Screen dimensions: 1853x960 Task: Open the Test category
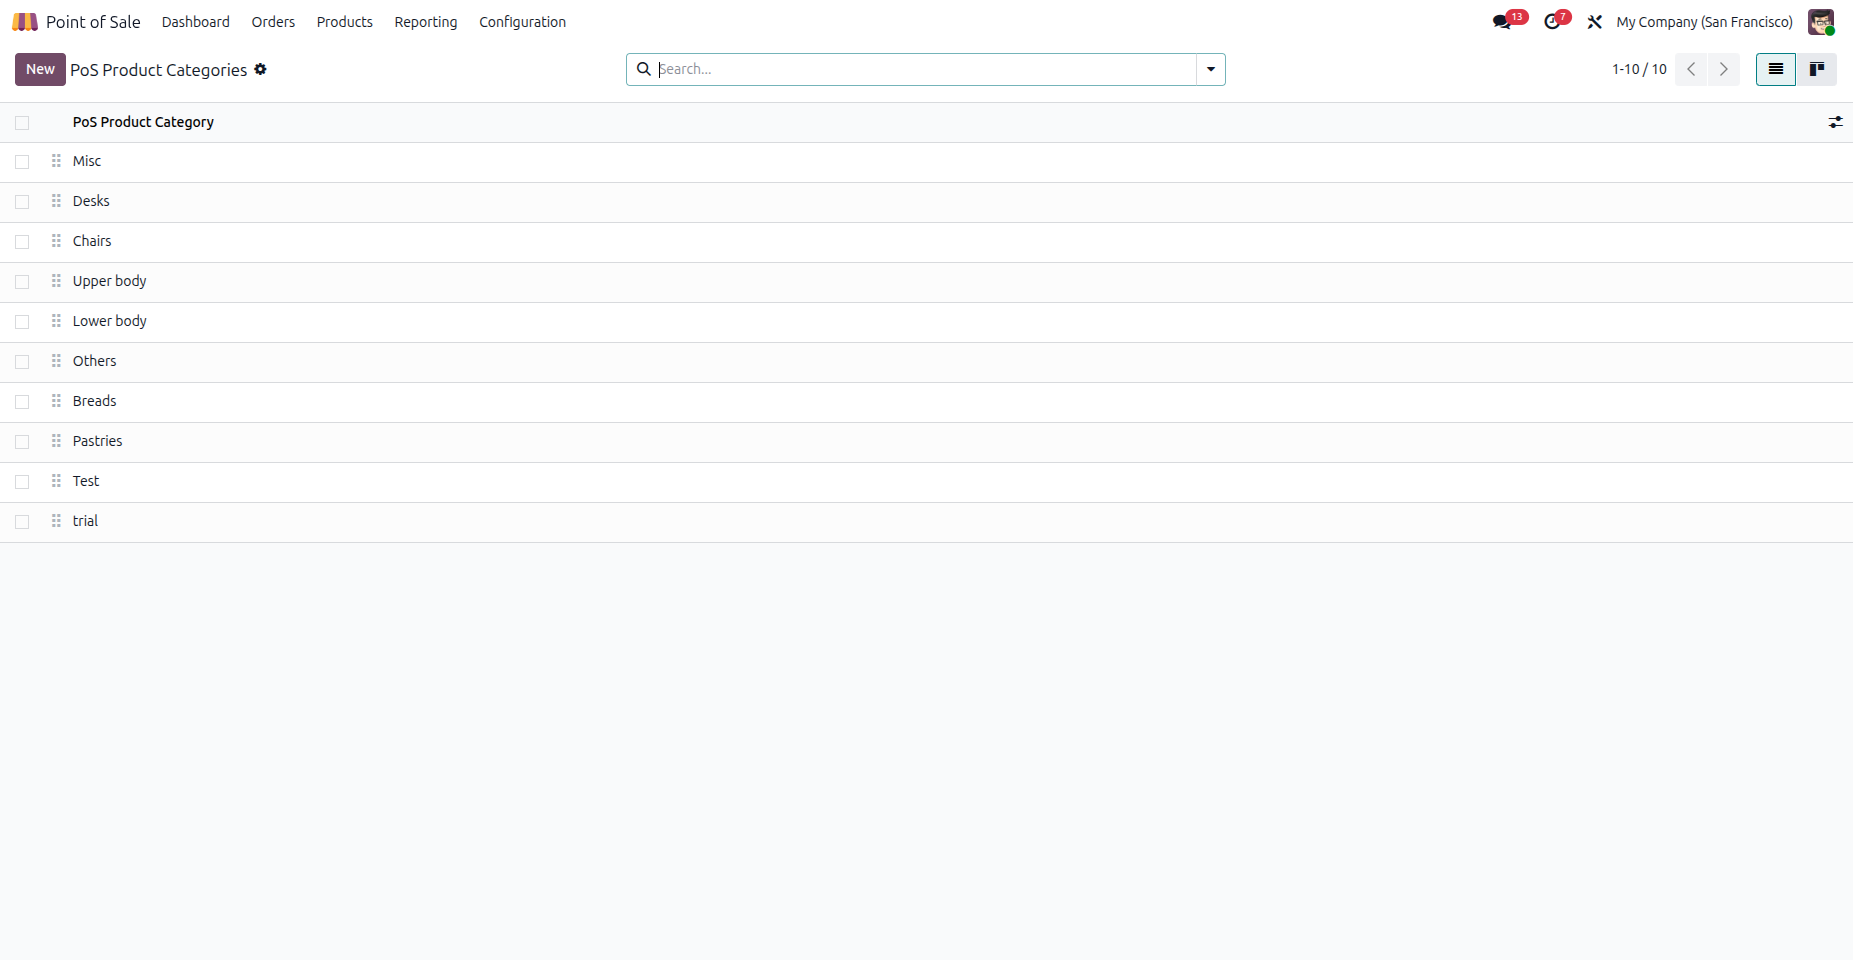point(86,481)
